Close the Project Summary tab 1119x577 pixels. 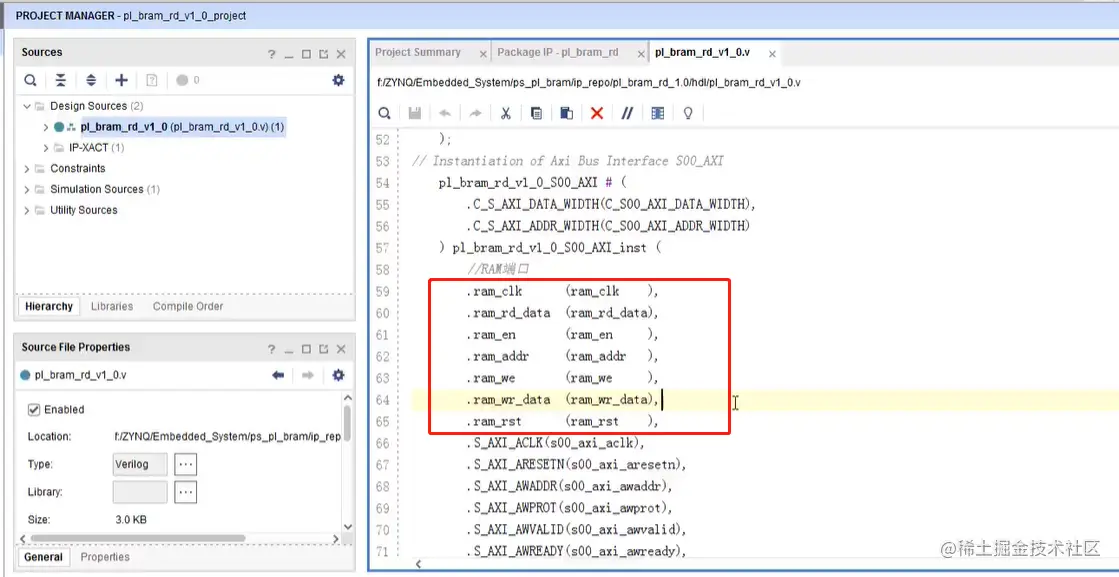point(483,54)
